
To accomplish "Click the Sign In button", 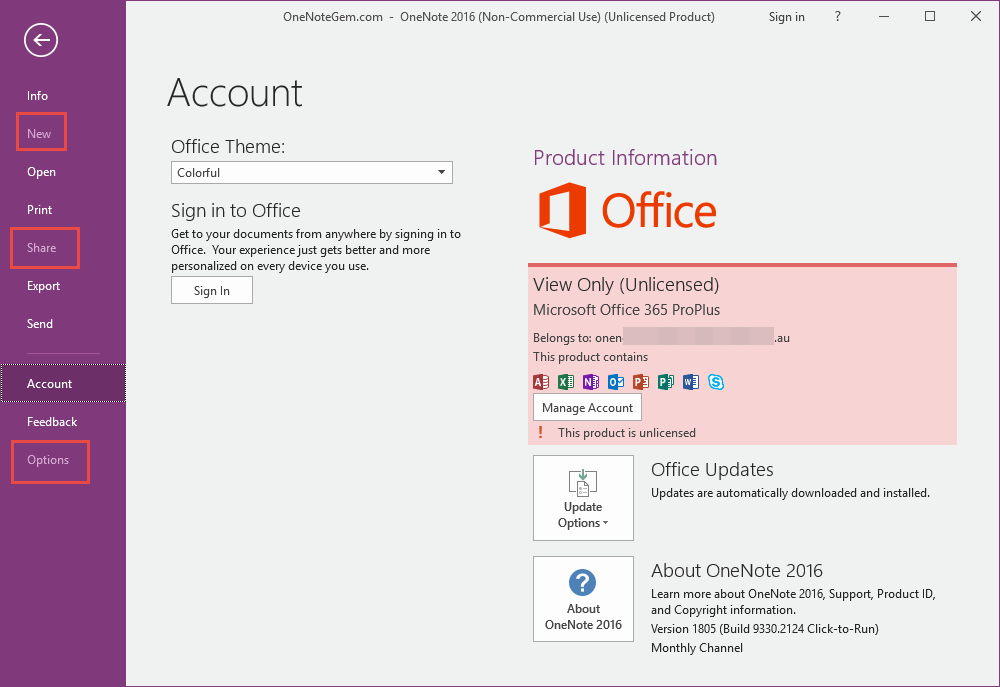I will tap(212, 290).
